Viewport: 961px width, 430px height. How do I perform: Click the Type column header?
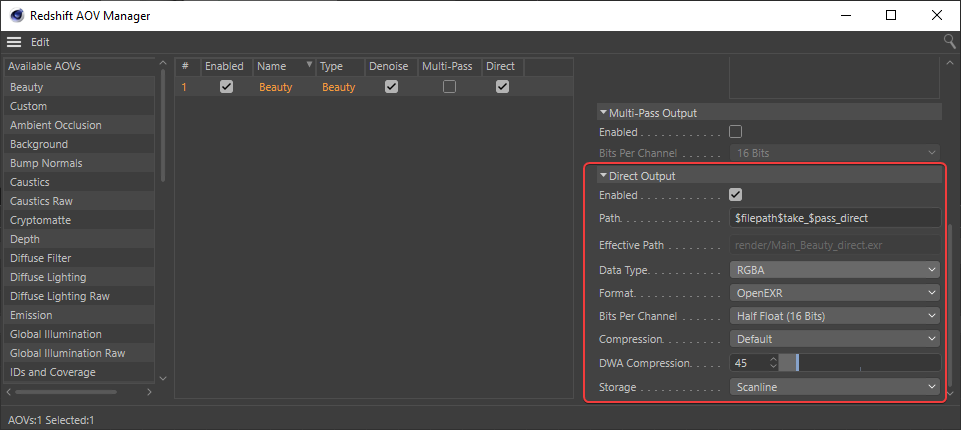coord(331,67)
